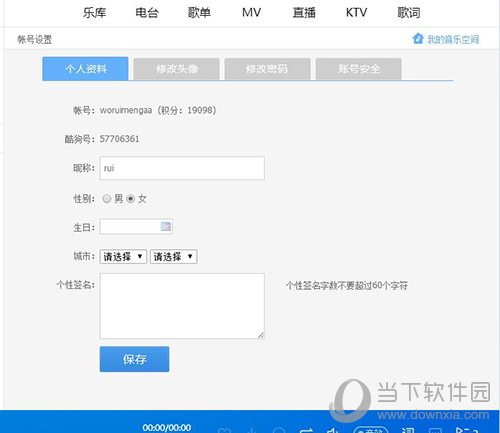Open the 歌单 playlist tab

pyautogui.click(x=199, y=13)
